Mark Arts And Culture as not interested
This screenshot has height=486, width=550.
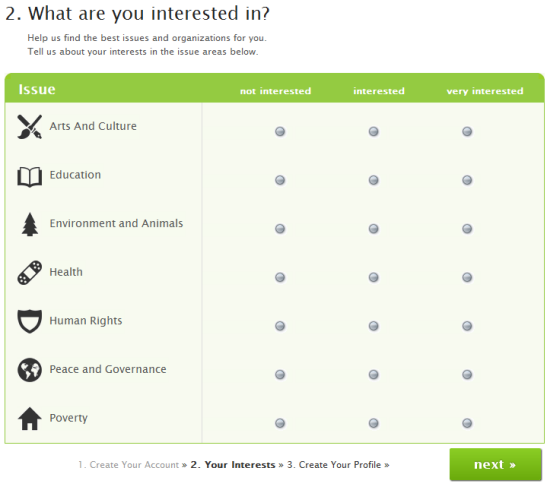tap(280, 131)
